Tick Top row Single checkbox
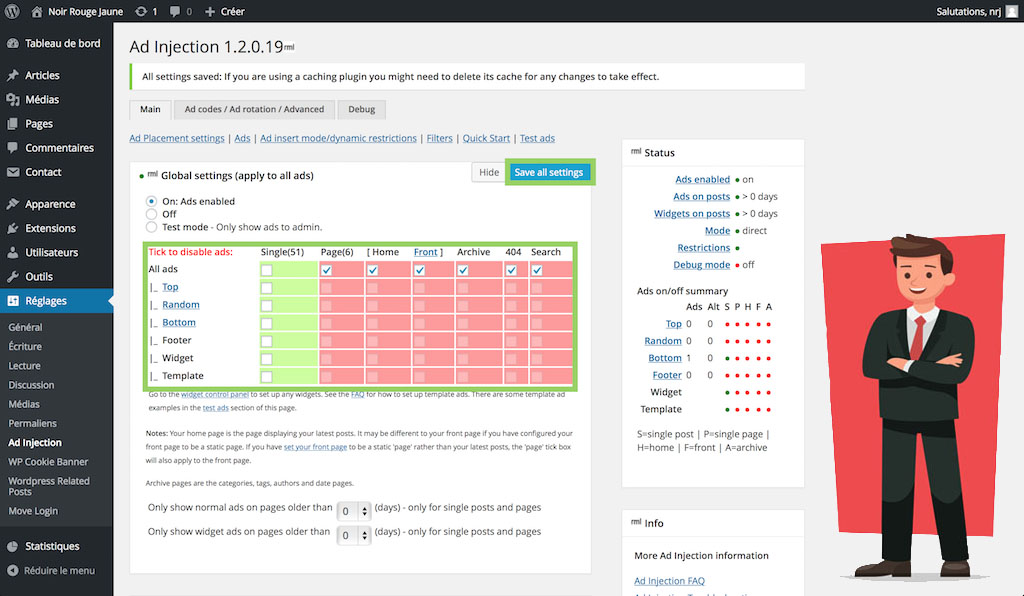Screen dimensions: 1024x596 click(x=266, y=287)
